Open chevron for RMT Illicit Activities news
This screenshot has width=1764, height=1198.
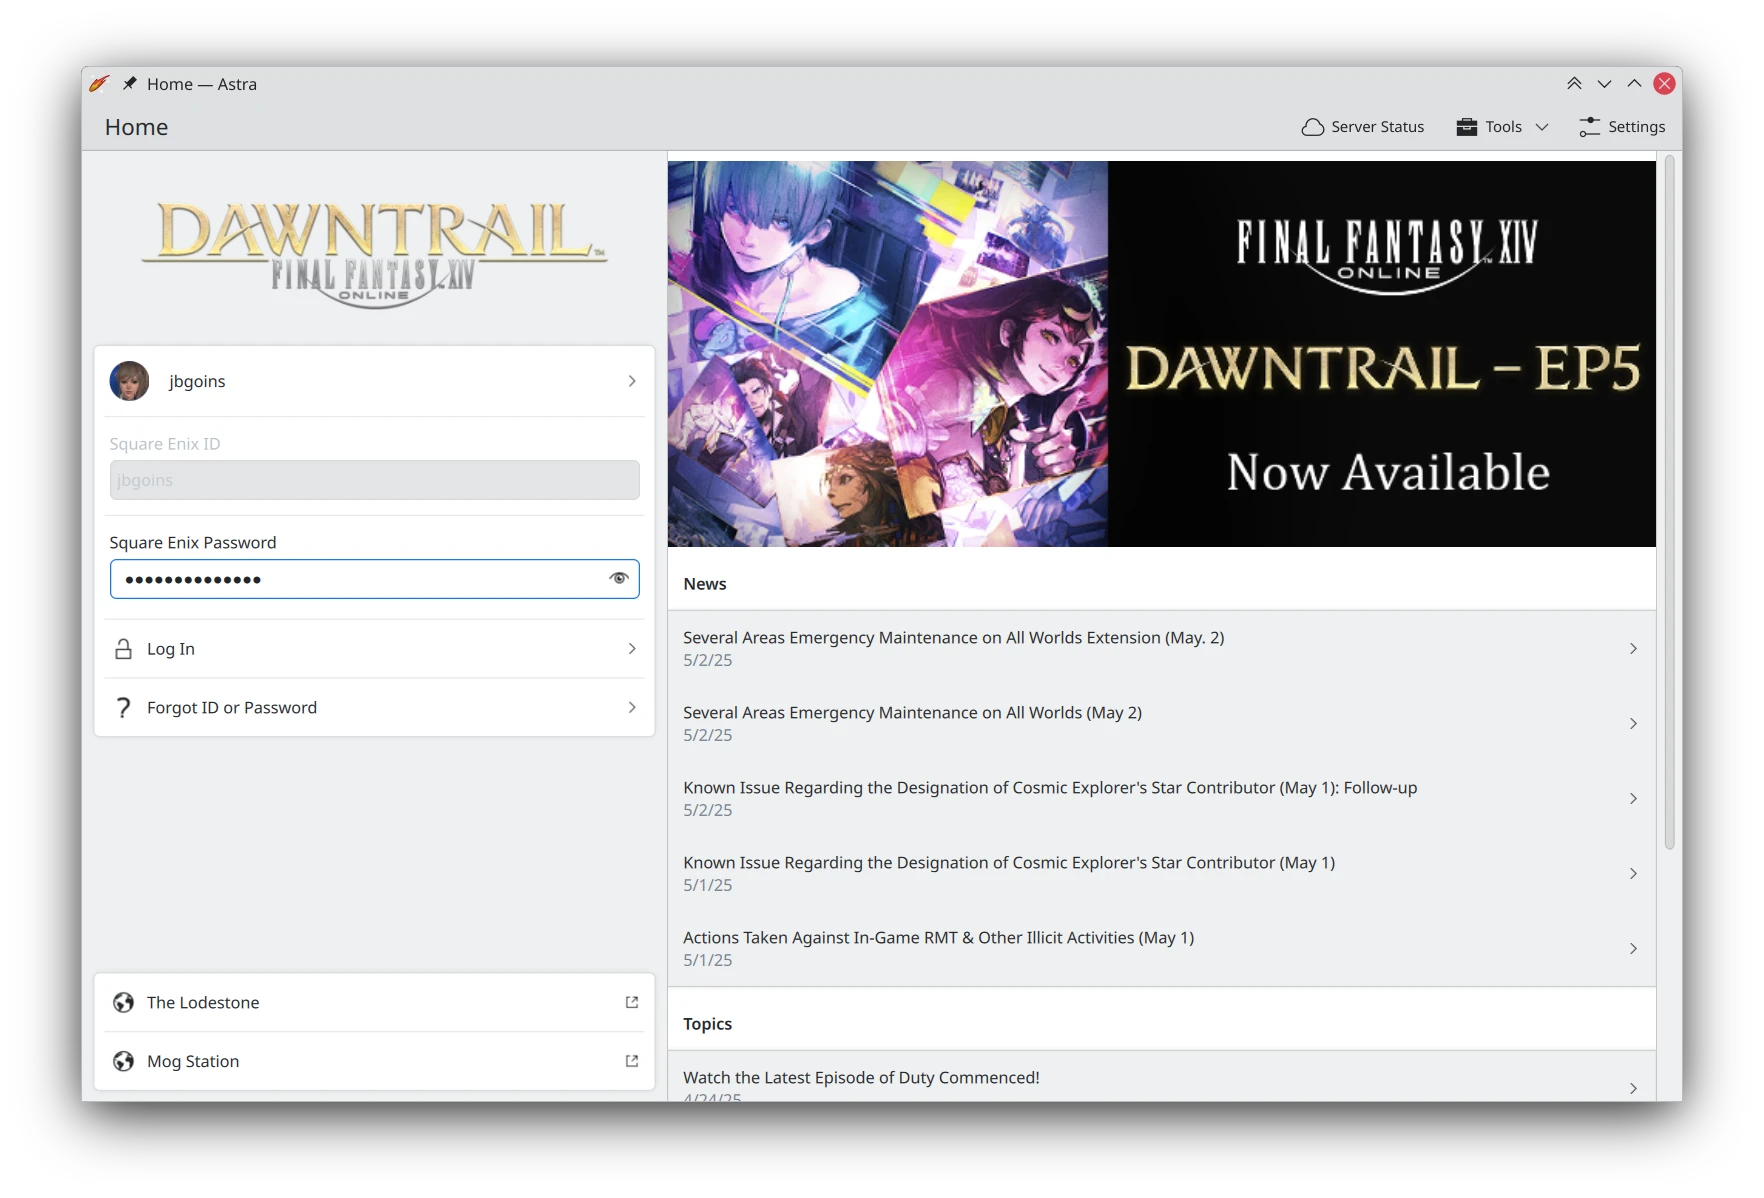1633,949
